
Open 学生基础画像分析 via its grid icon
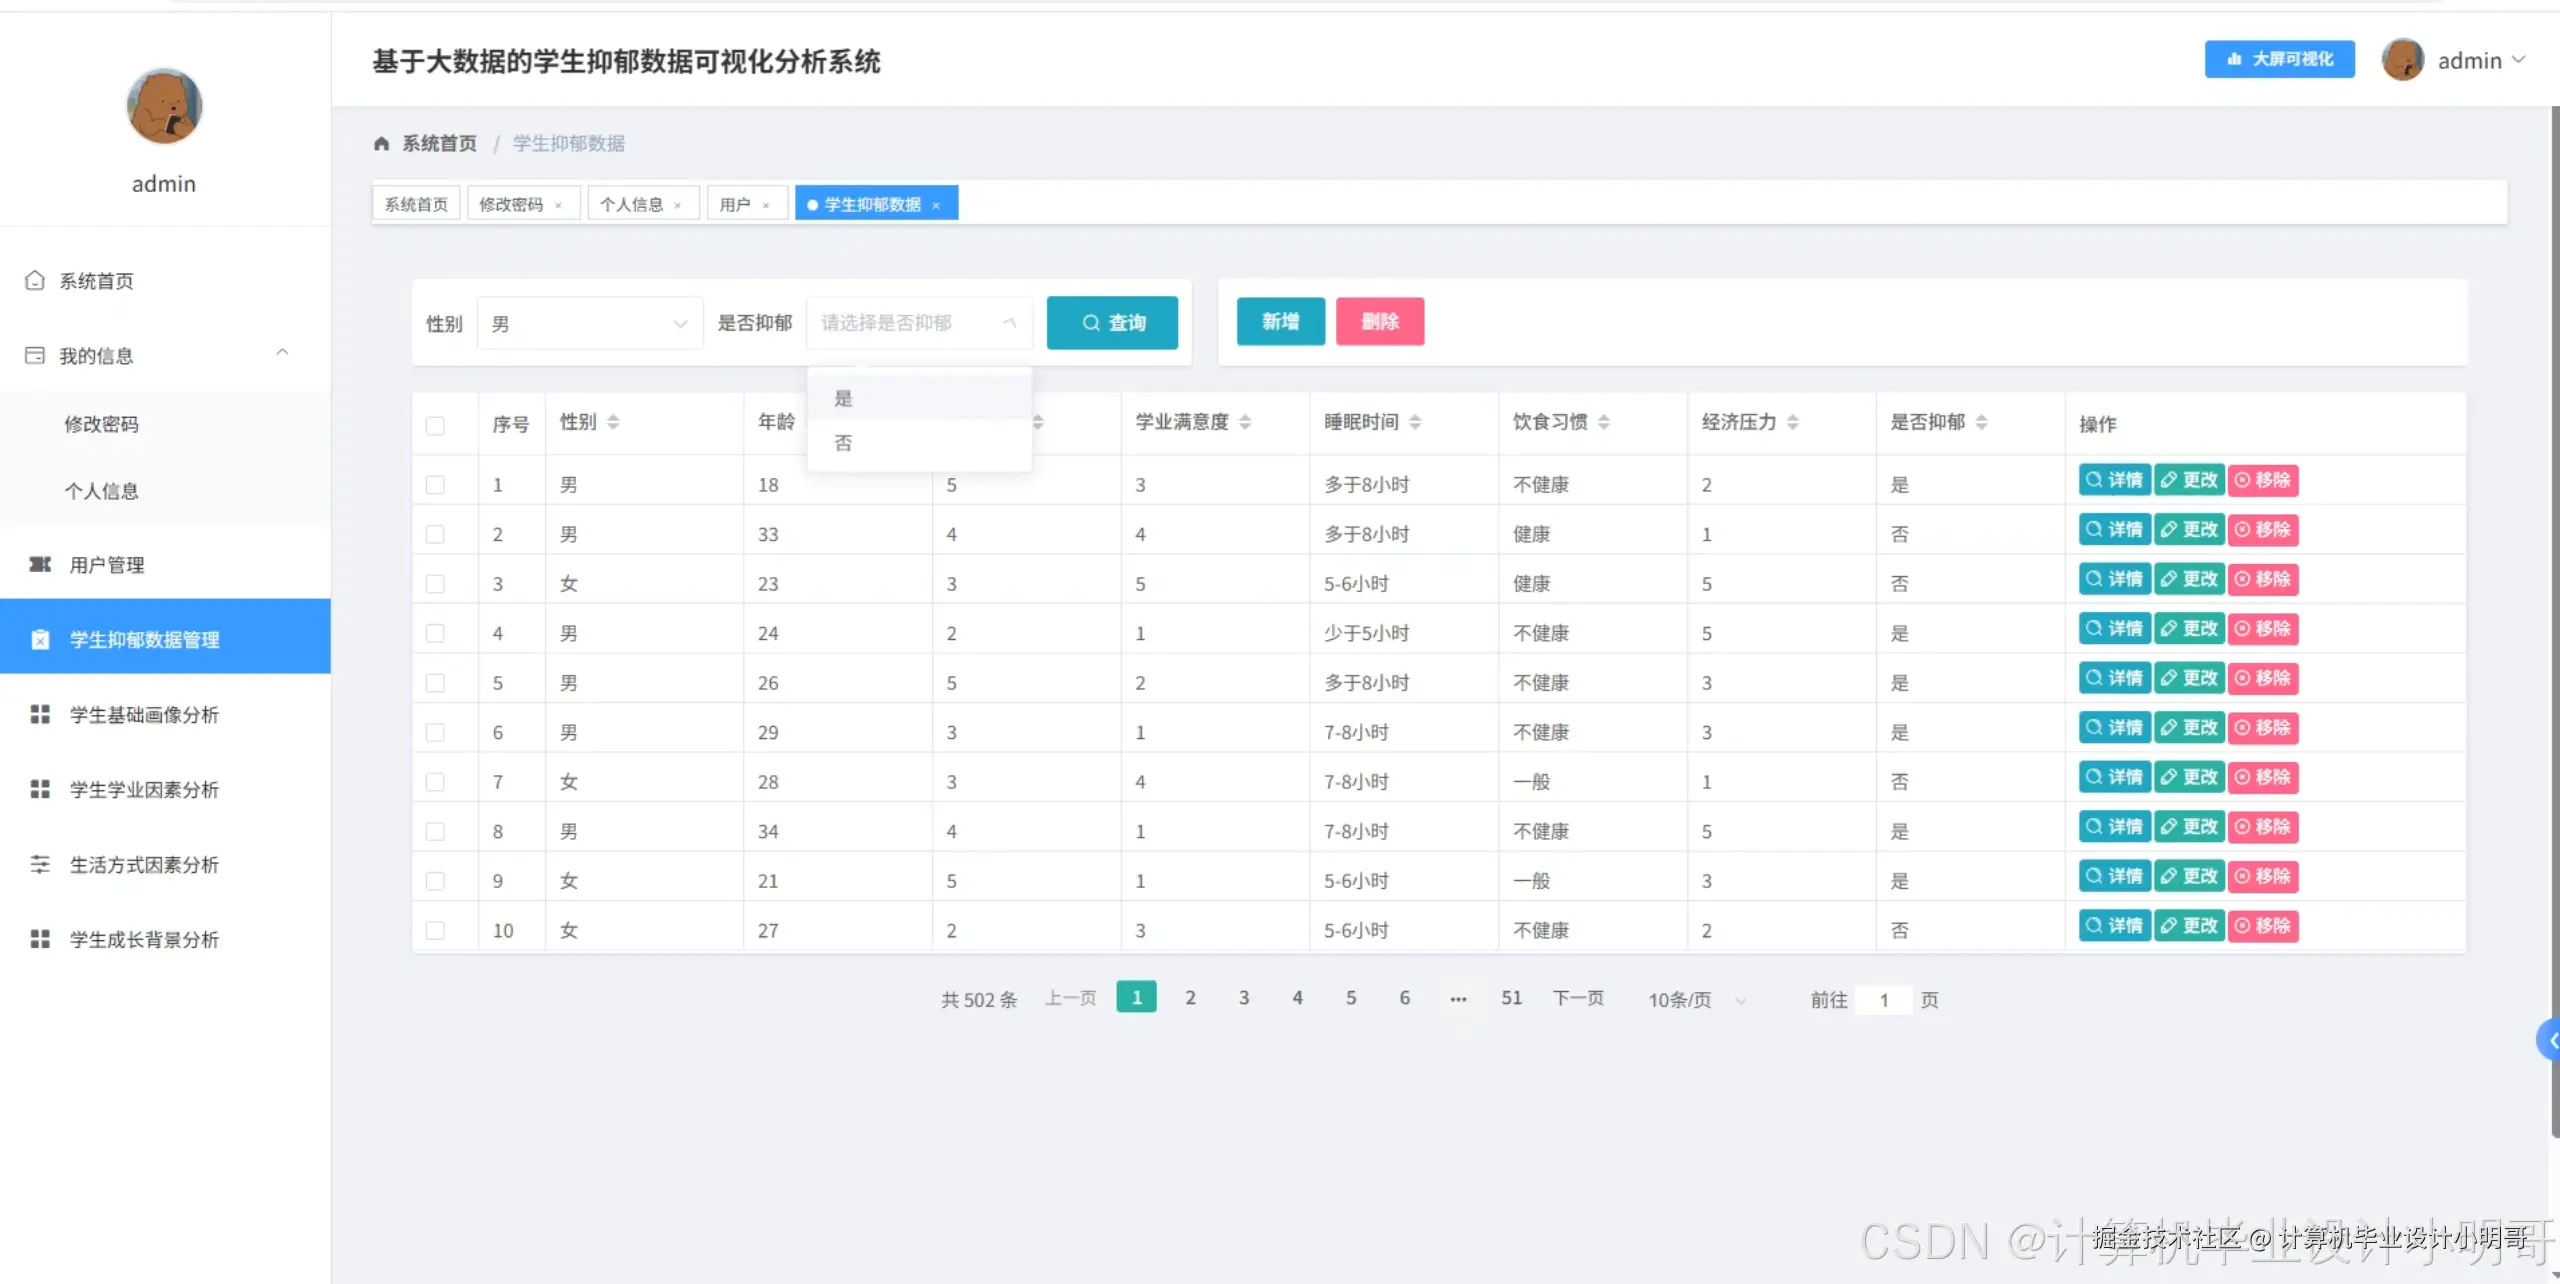pos(40,714)
